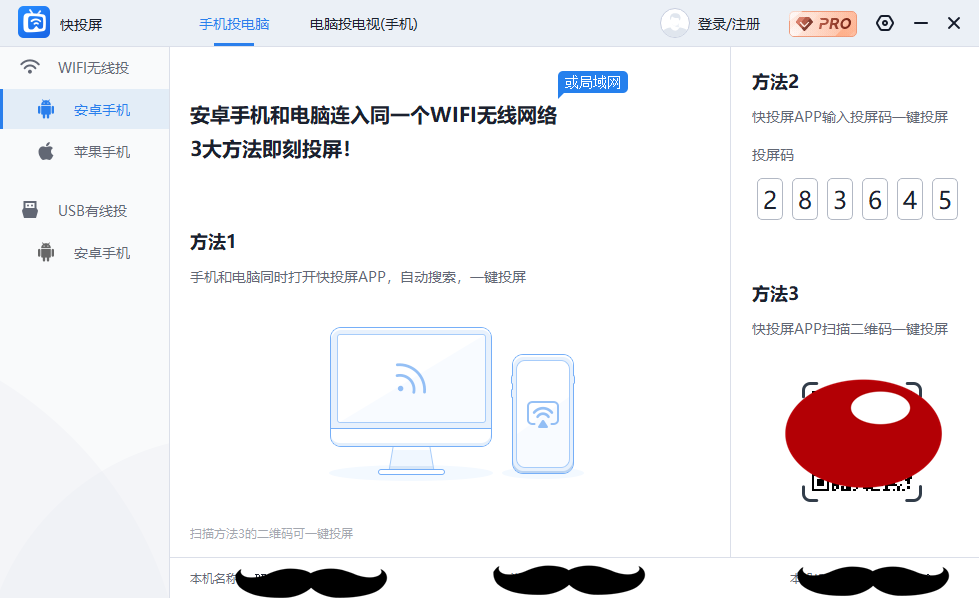Click the 方法1 heading
Image resolution: width=979 pixels, height=598 pixels.
[x=213, y=242]
